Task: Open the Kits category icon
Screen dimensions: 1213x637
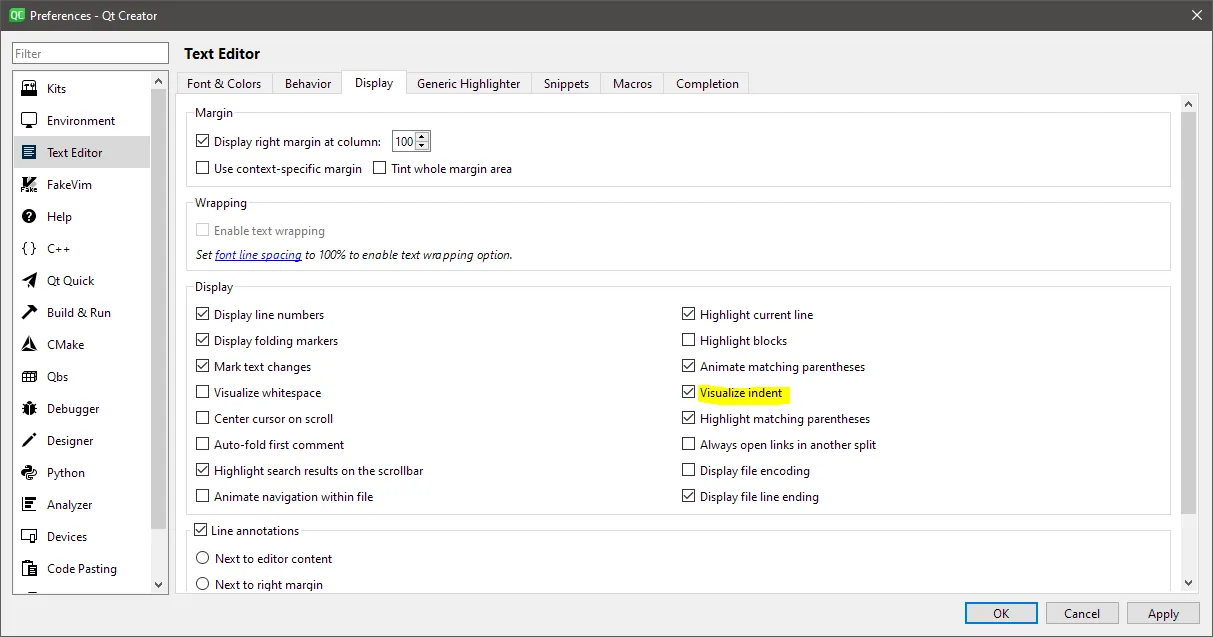Action: pyautogui.click(x=29, y=88)
